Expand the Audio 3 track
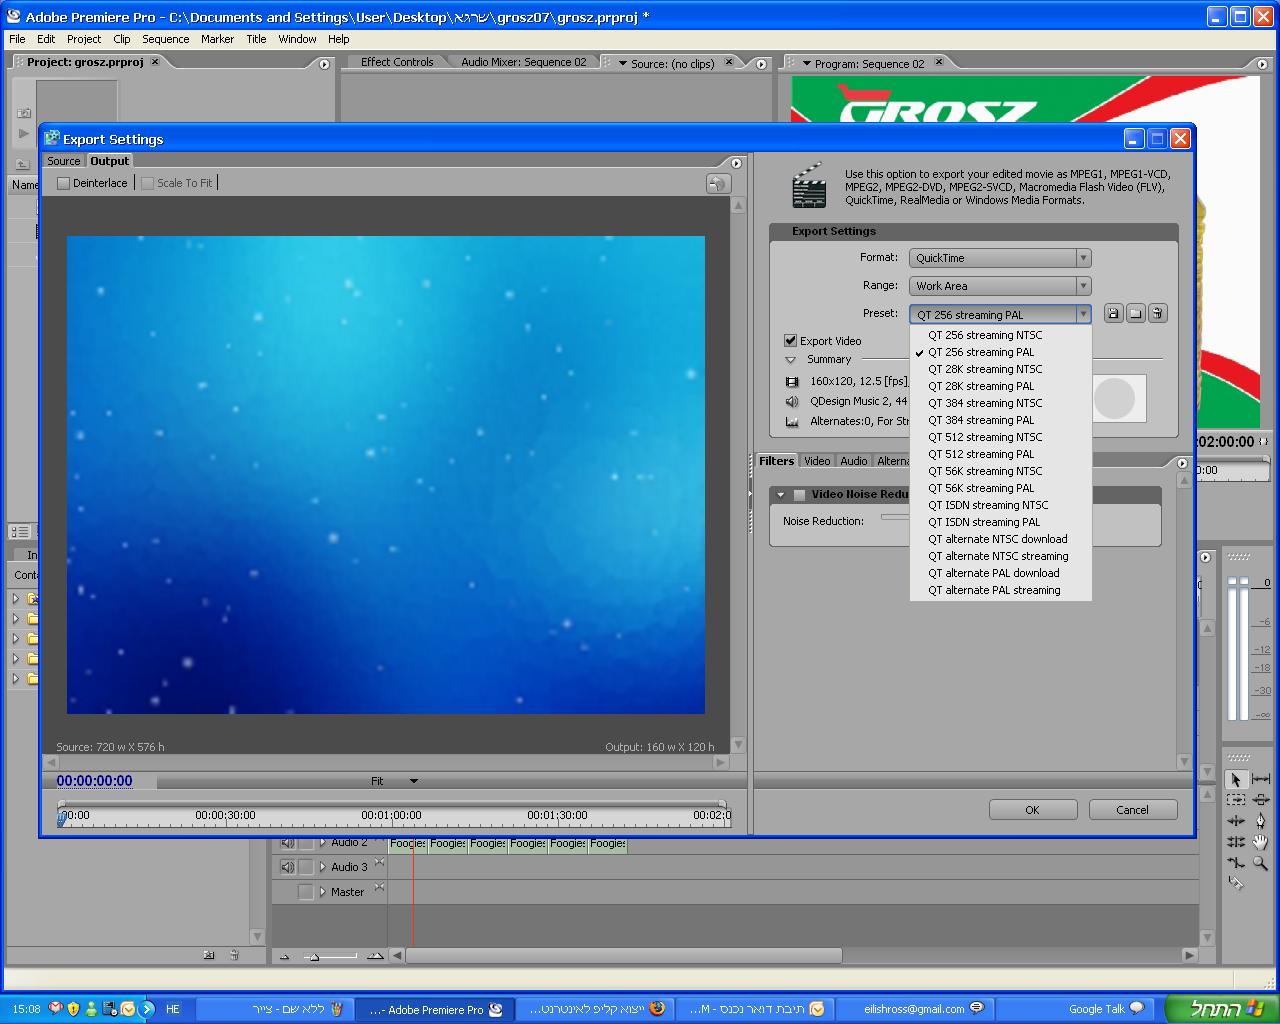The image size is (1280, 1024). point(323,867)
